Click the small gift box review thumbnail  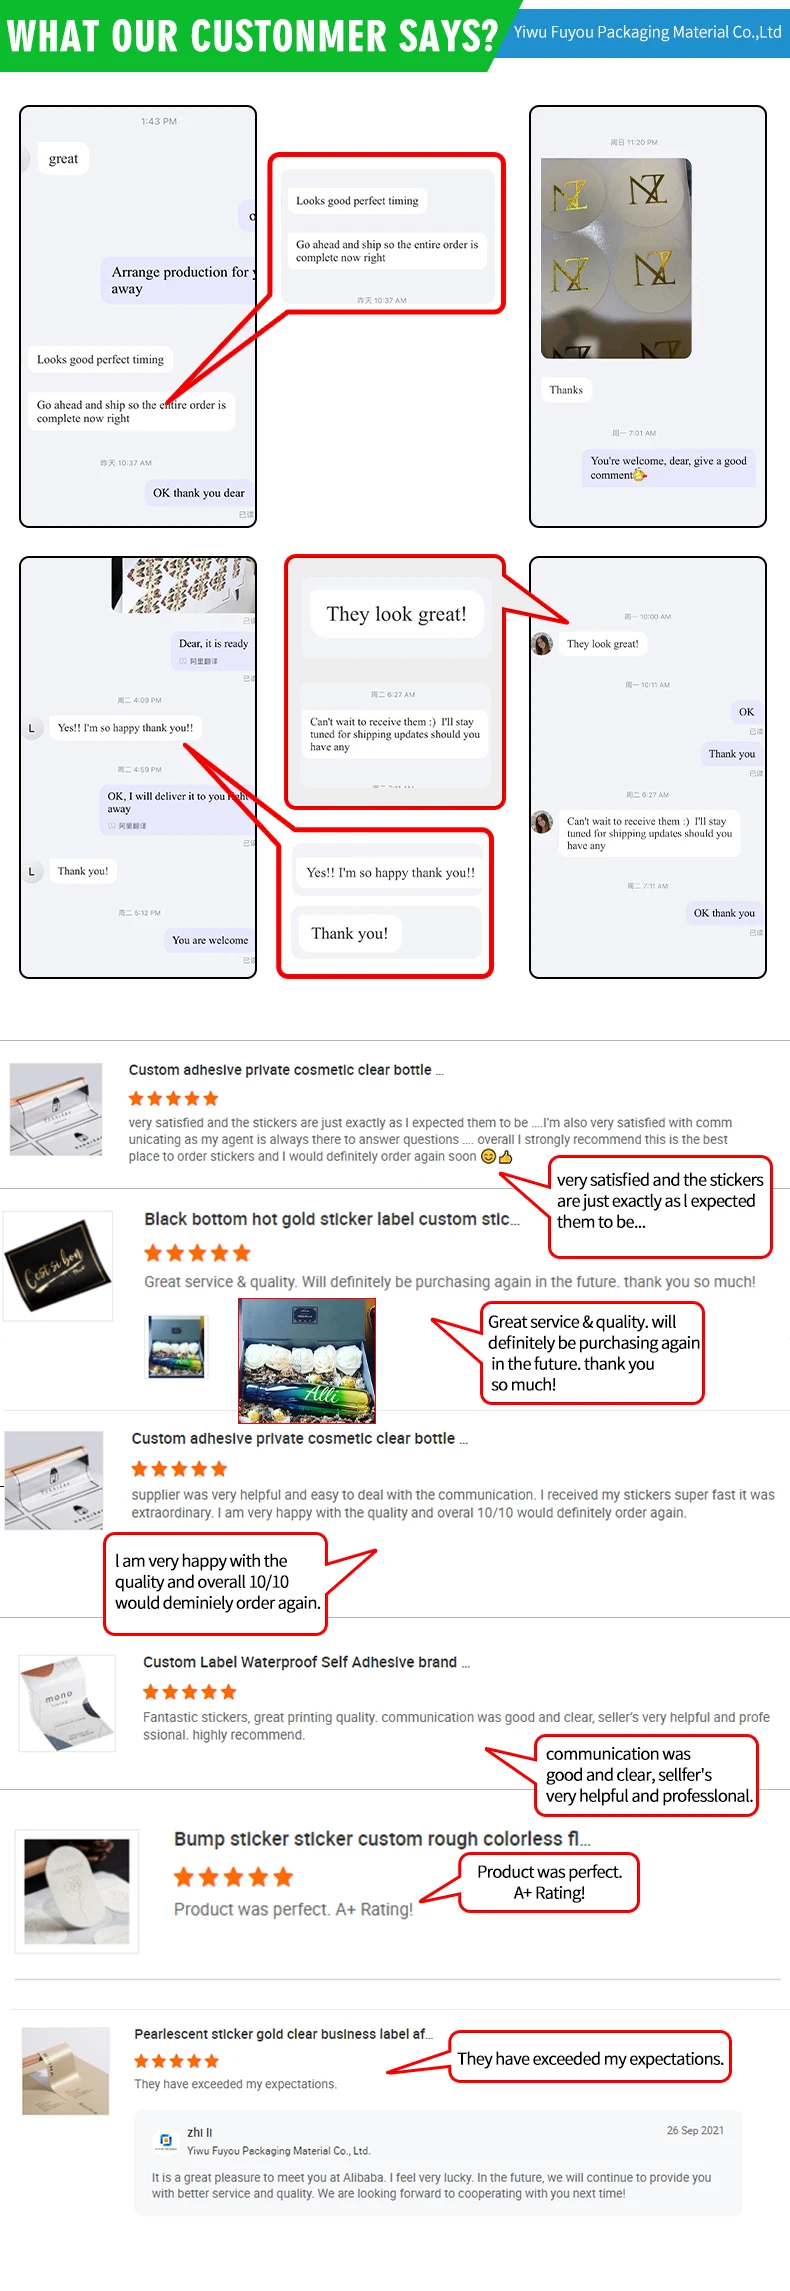[176, 1347]
